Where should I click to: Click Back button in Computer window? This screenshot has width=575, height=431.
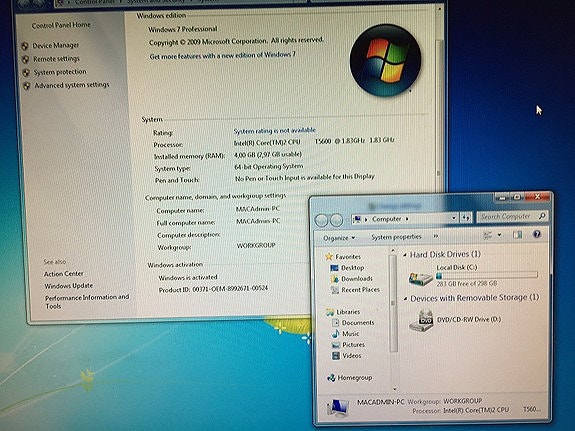(x=322, y=220)
